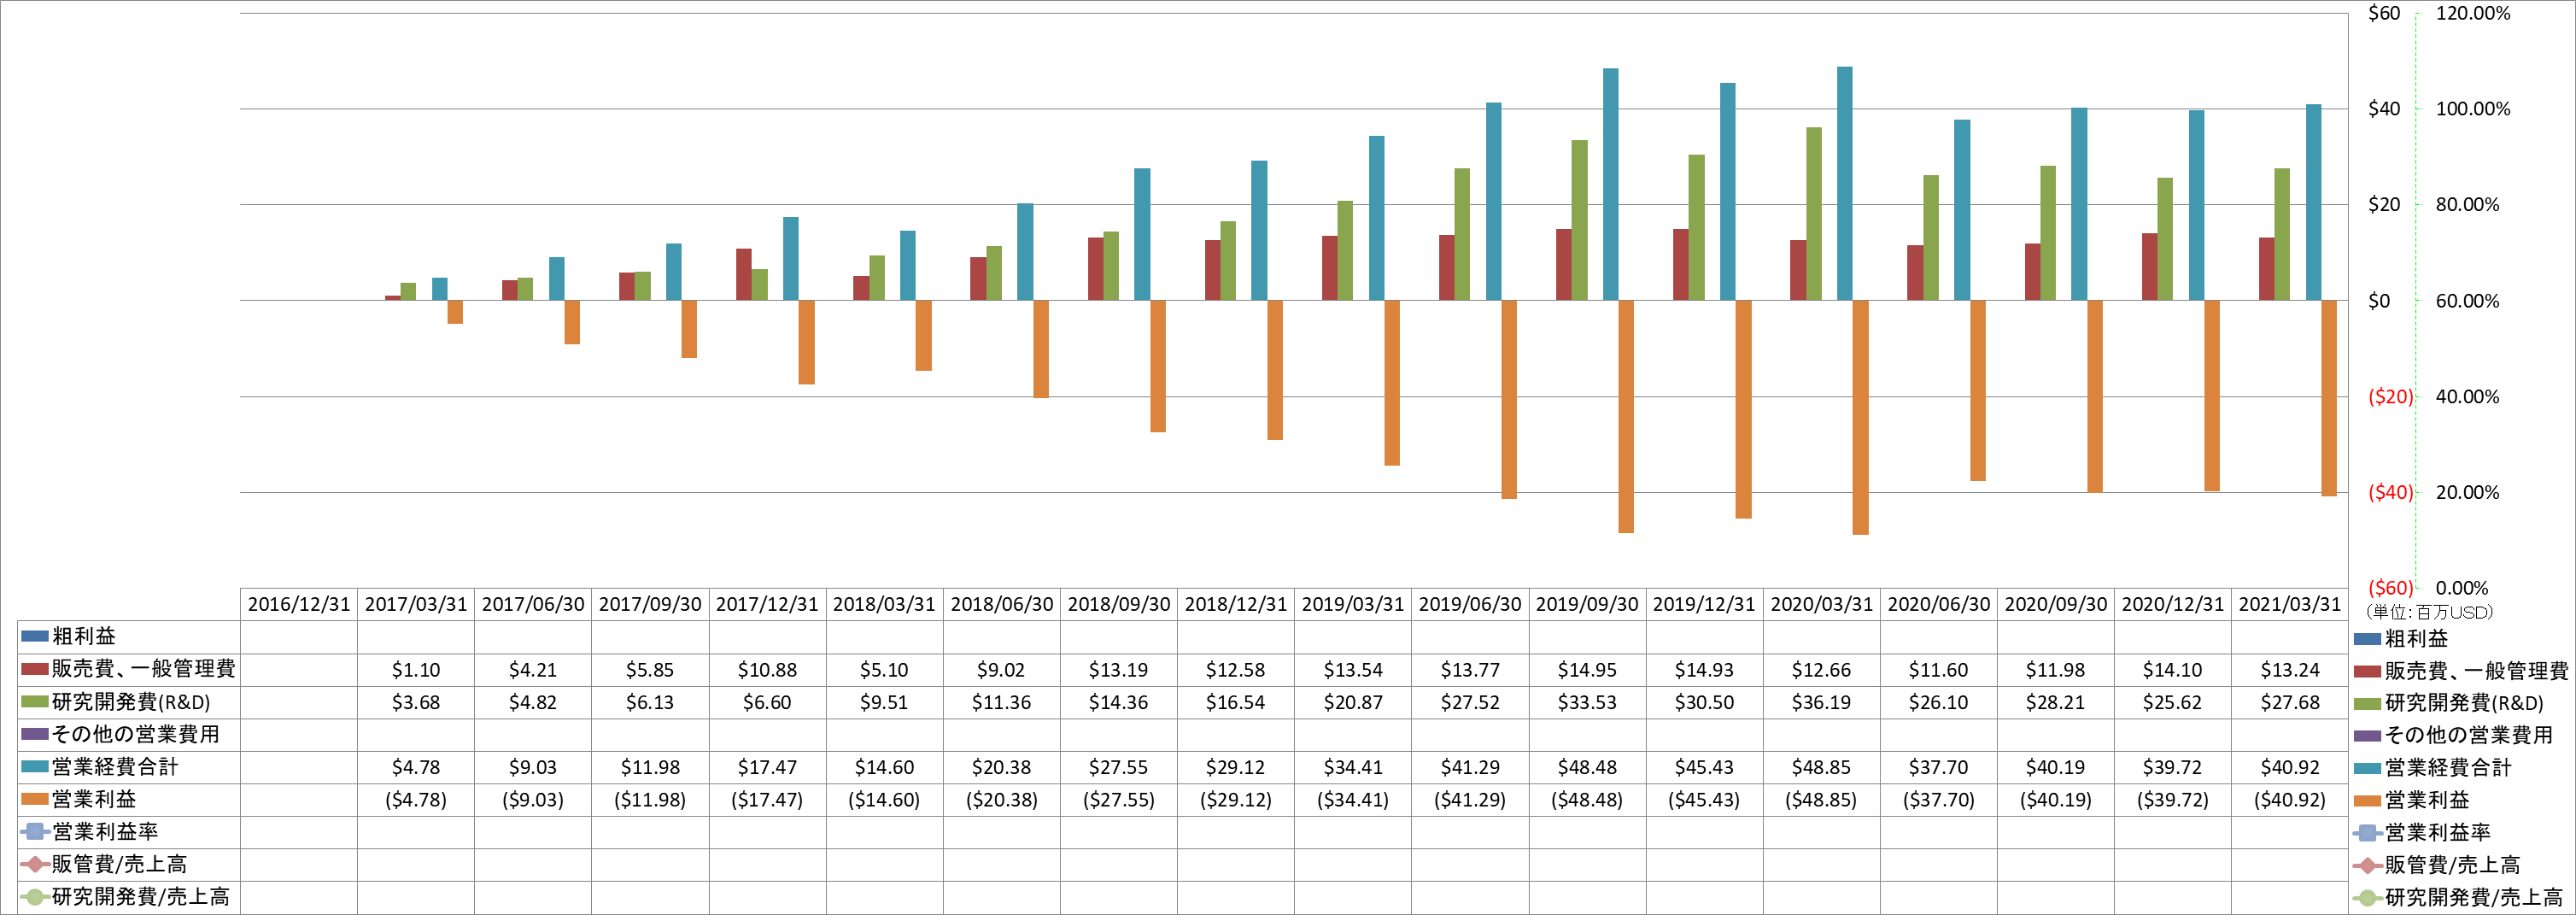Select the $27.68 R&D cell
The image size is (2576, 915).
click(x=2289, y=702)
